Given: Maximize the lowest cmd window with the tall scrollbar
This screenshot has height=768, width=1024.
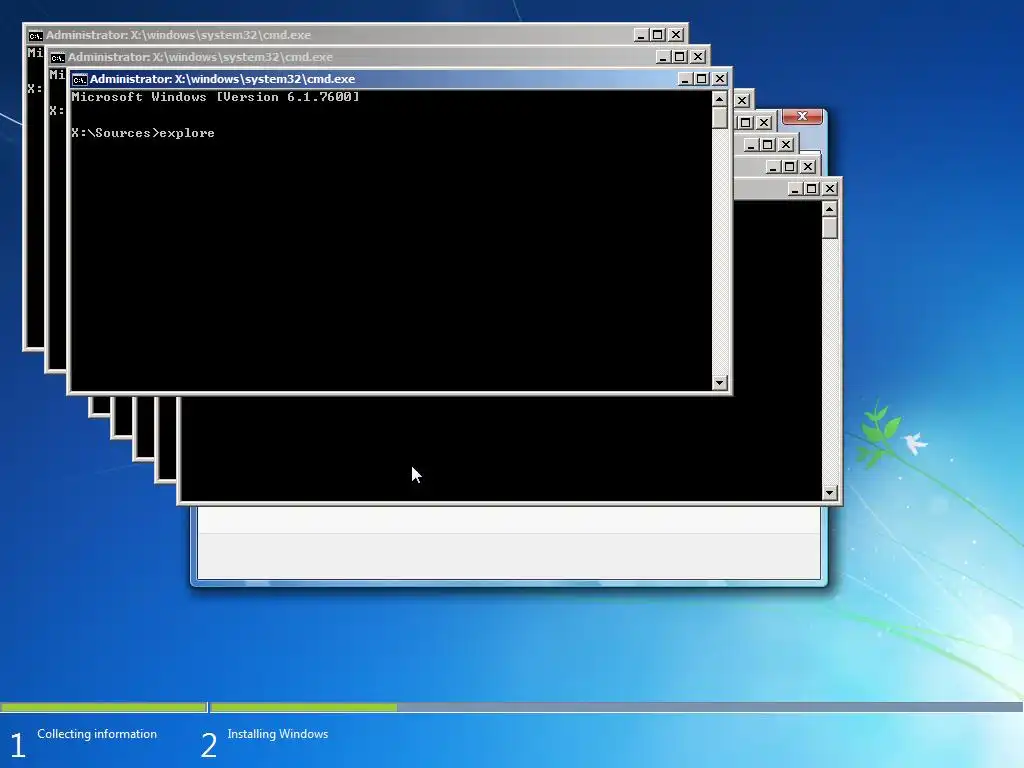Looking at the screenshot, I should click(812, 189).
